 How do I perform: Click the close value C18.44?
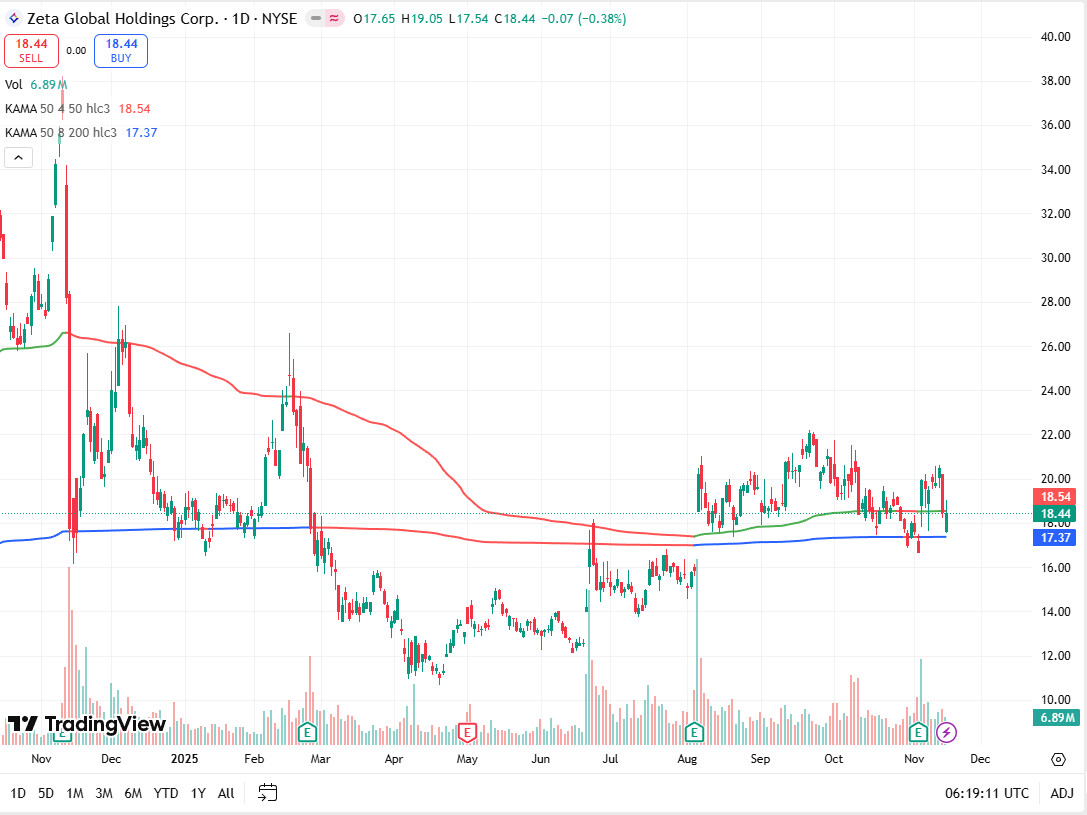(515, 19)
